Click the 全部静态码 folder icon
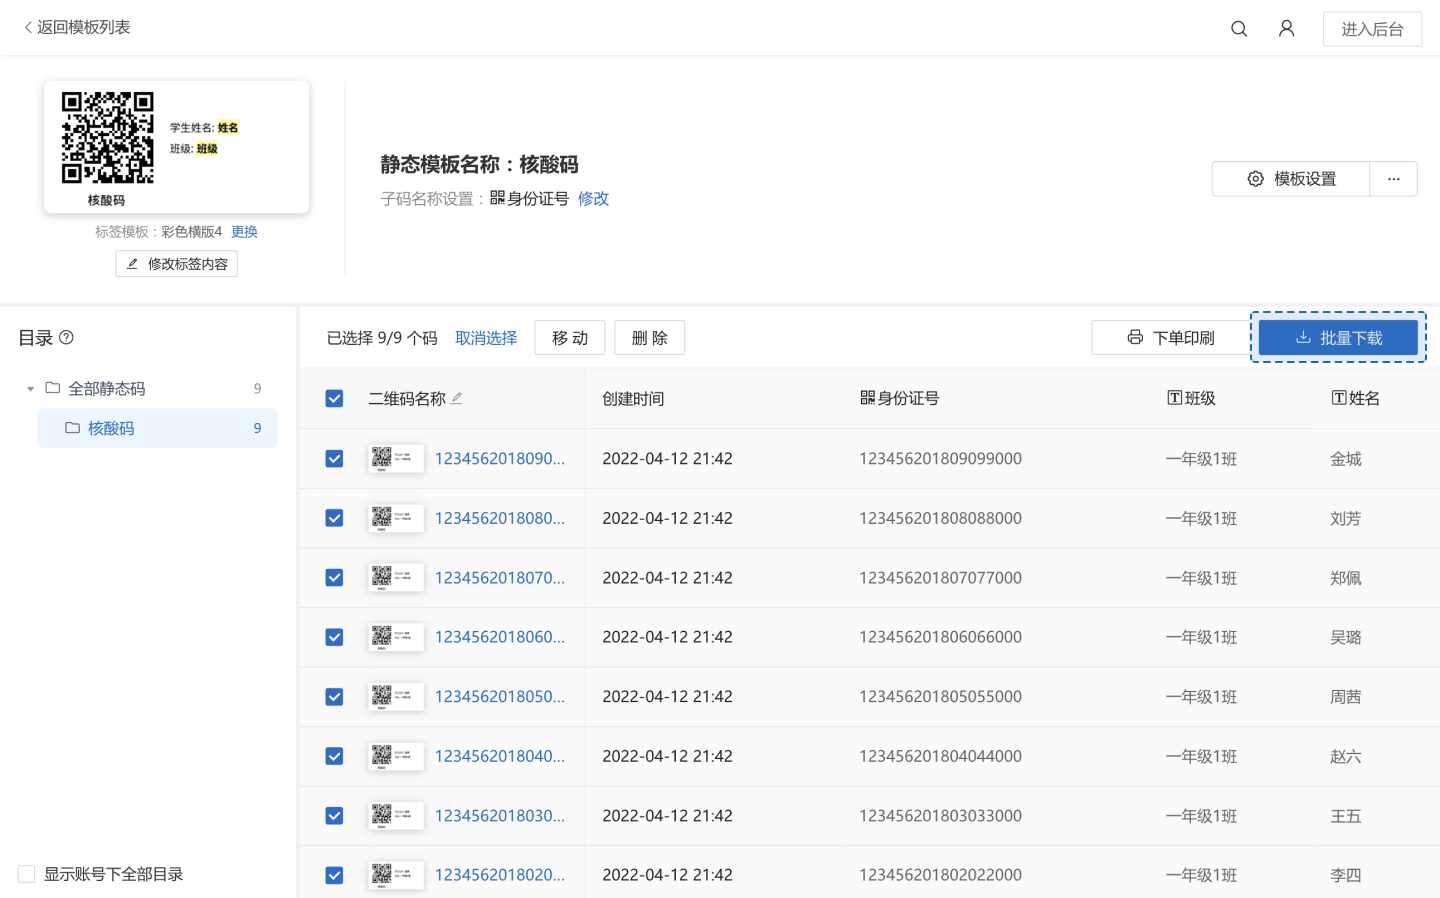This screenshot has height=898, width=1440. click(53, 388)
